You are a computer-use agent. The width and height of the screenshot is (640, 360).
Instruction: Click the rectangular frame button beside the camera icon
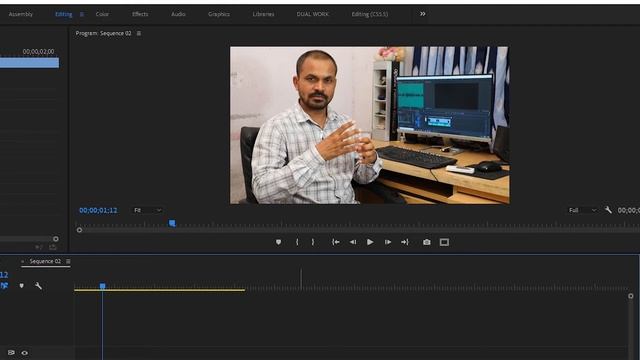tap(444, 242)
